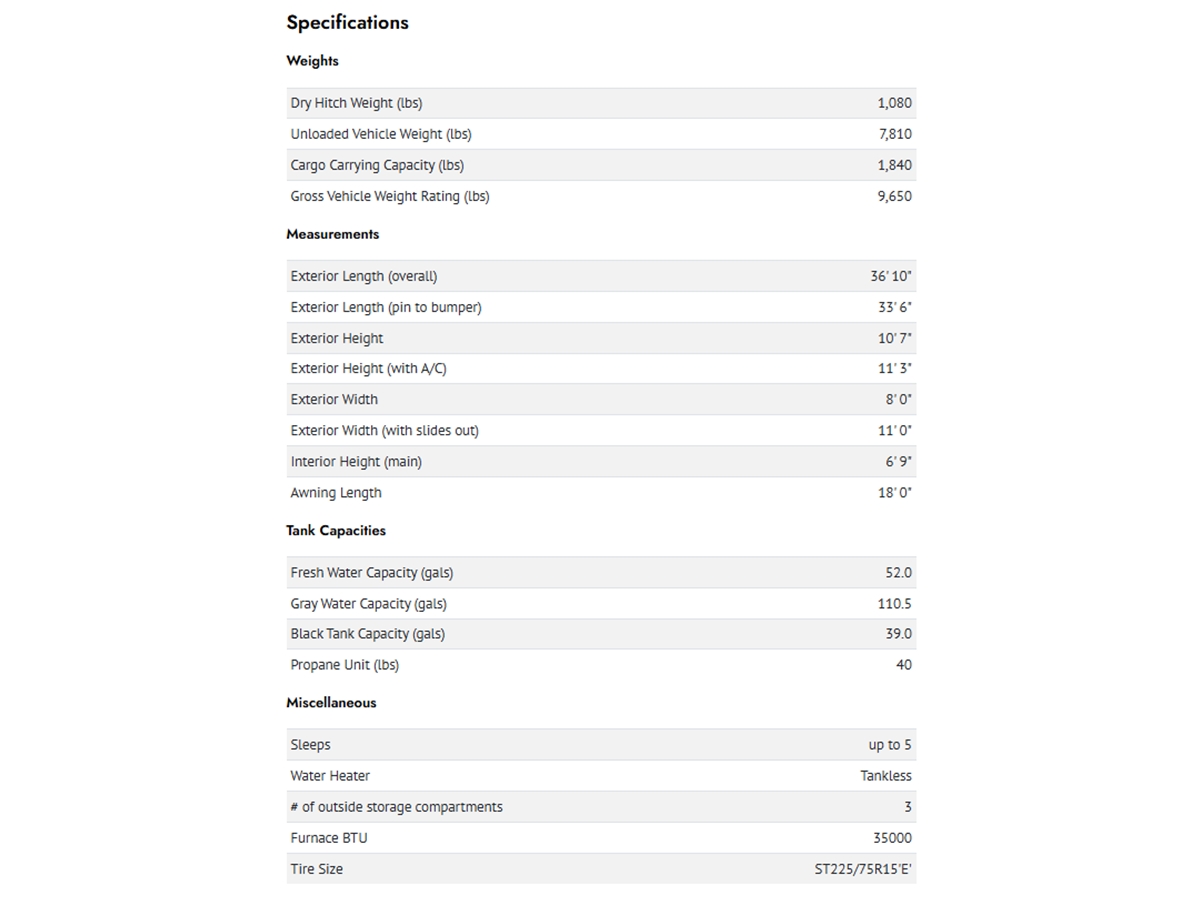Click Exterior Width (with slides out) label
Screen dimensions: 1200x900
[384, 431]
